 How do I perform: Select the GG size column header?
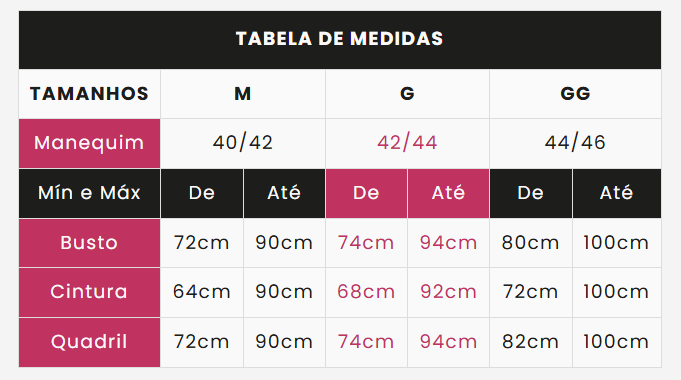575,94
